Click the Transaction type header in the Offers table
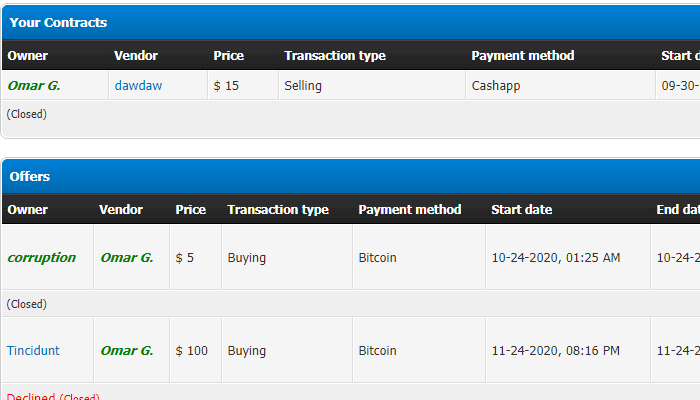Image resolution: width=700 pixels, height=400 pixels. pos(278,210)
